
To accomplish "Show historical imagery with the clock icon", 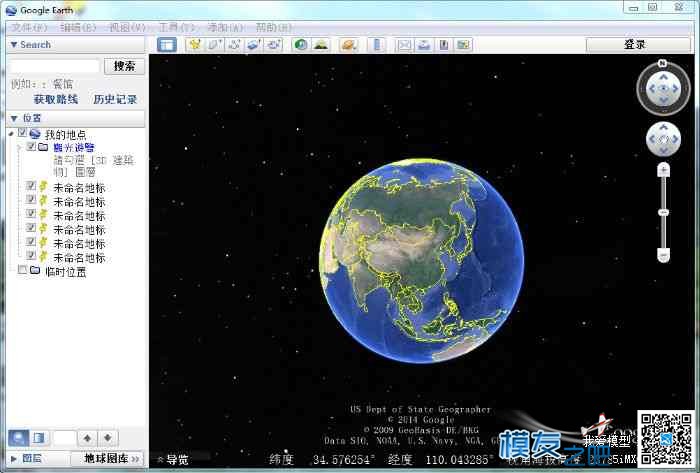I will (301, 45).
